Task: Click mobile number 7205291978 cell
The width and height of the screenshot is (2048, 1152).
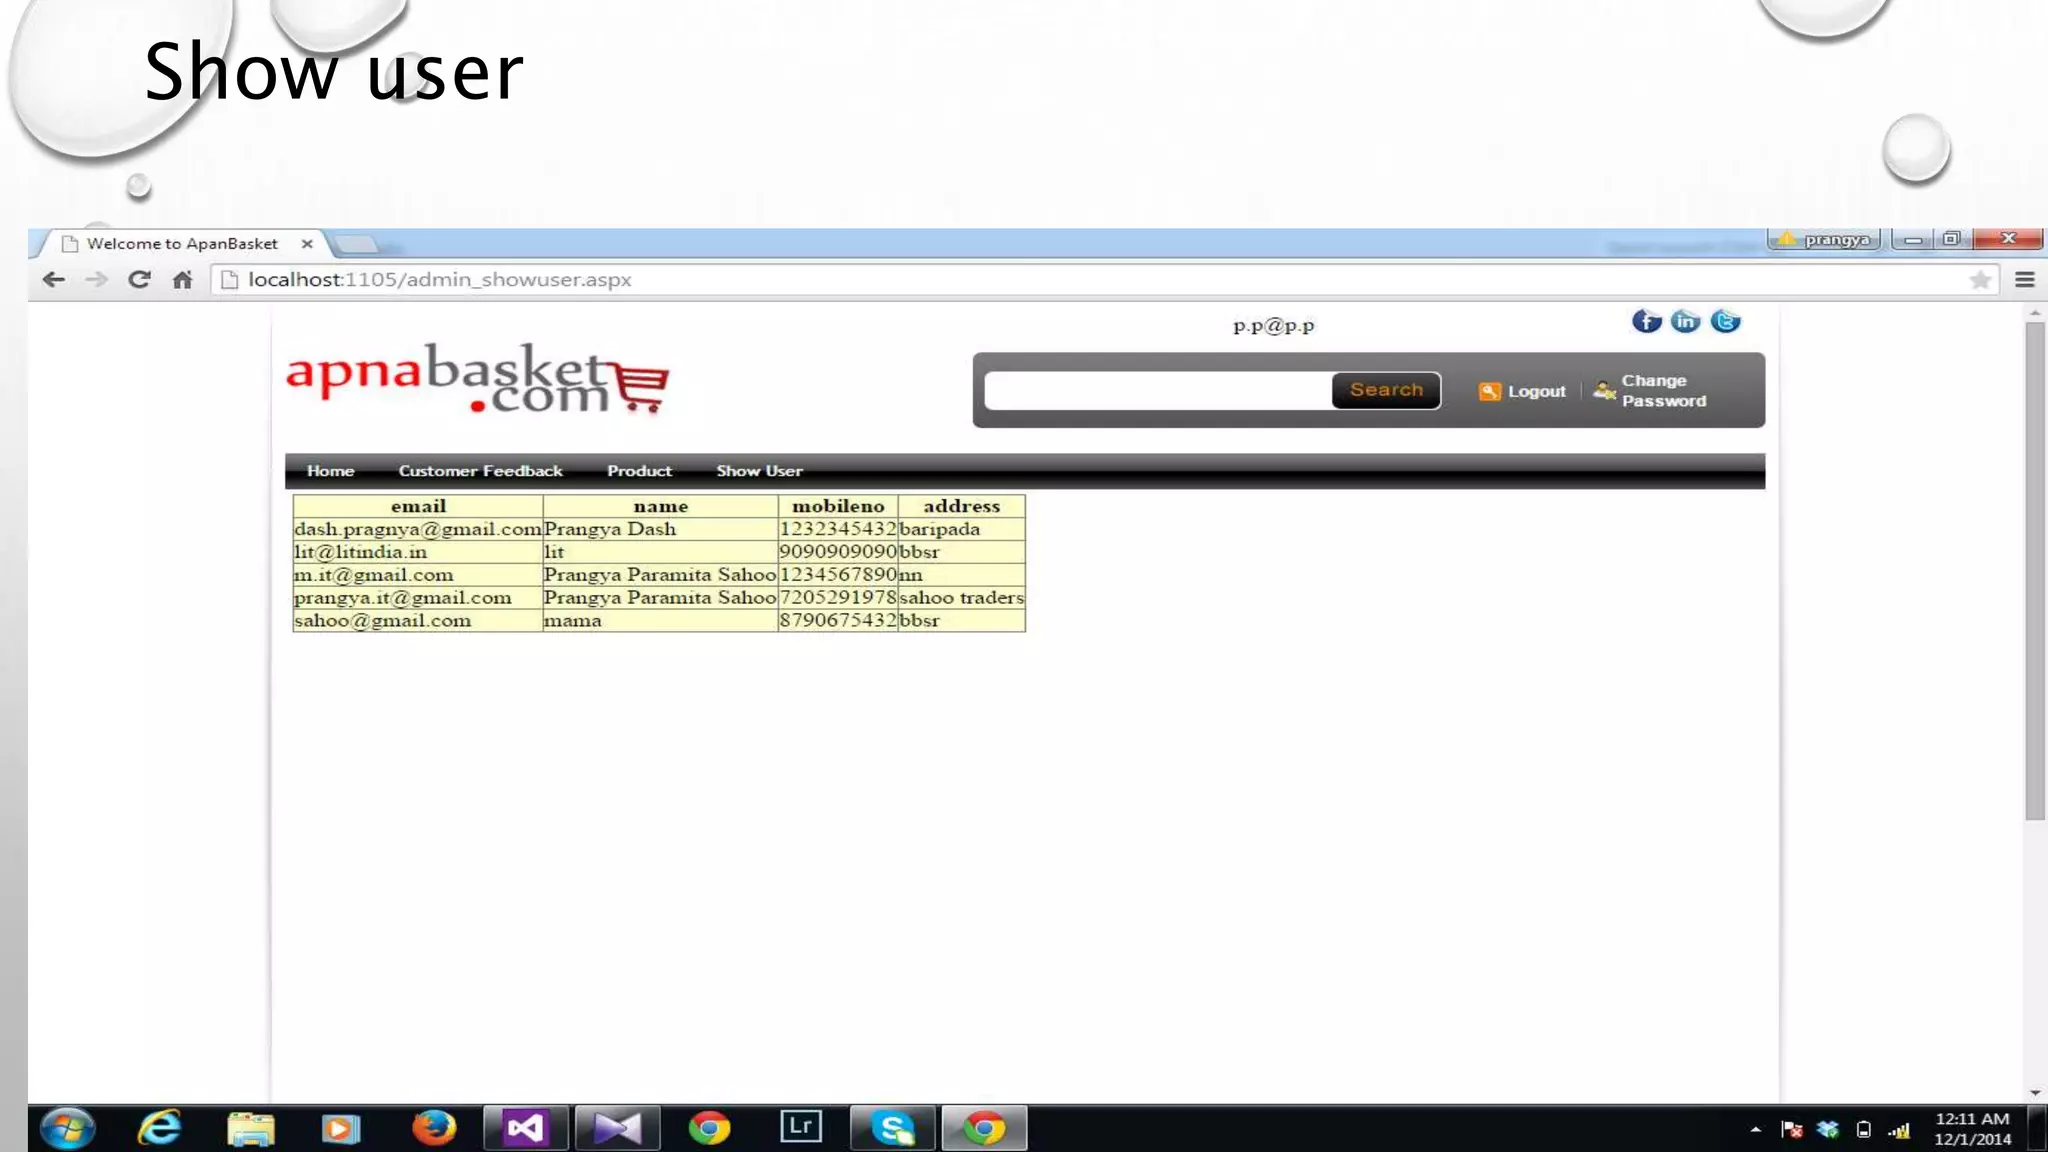Action: [838, 598]
